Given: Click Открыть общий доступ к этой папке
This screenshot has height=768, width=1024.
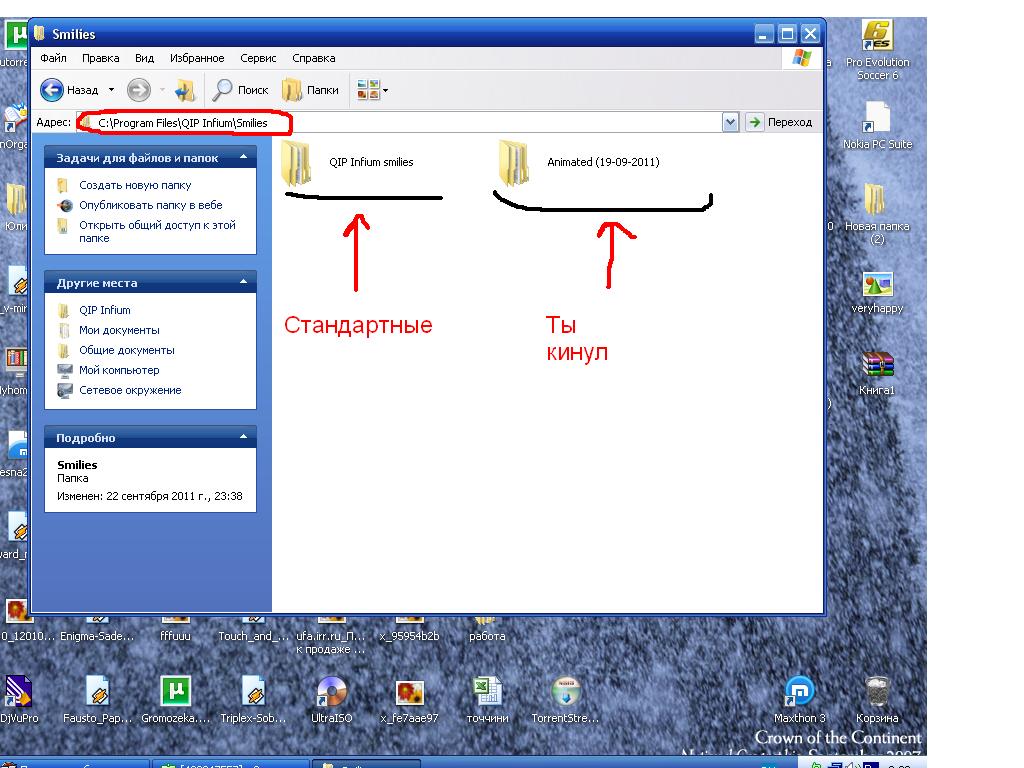Looking at the screenshot, I should [x=157, y=231].
